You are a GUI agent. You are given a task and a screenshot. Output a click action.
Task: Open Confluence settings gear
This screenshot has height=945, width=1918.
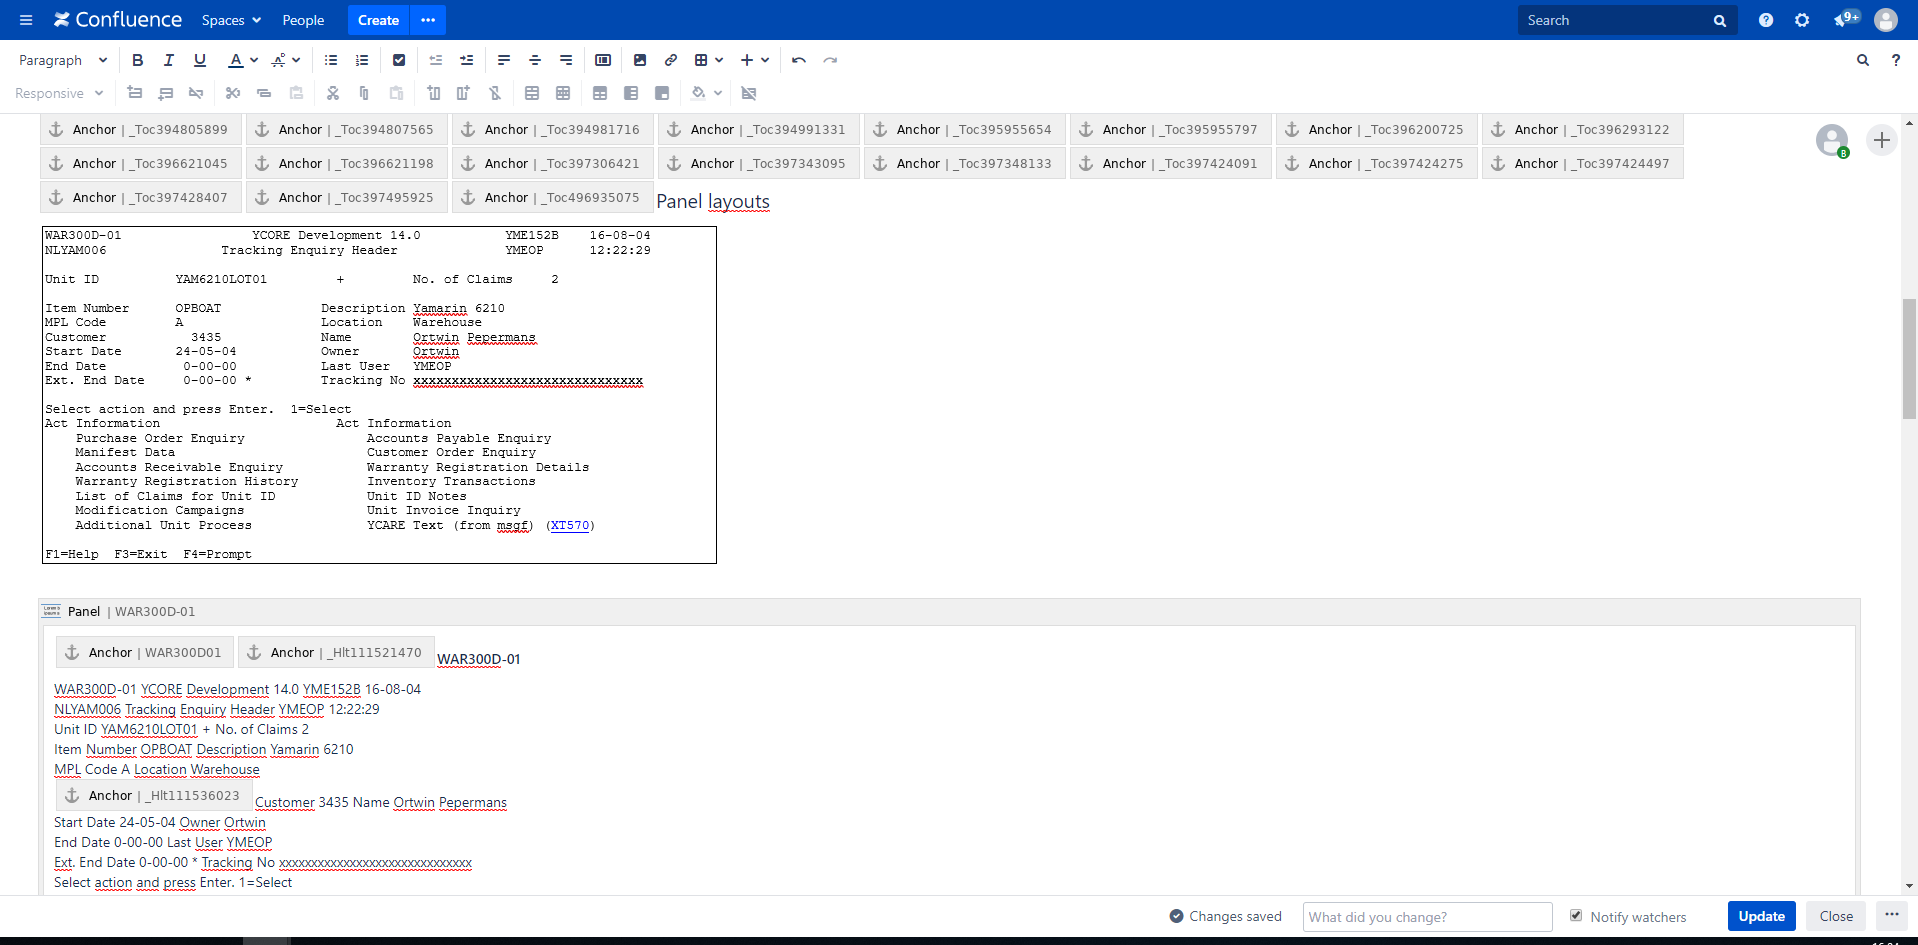point(1802,20)
